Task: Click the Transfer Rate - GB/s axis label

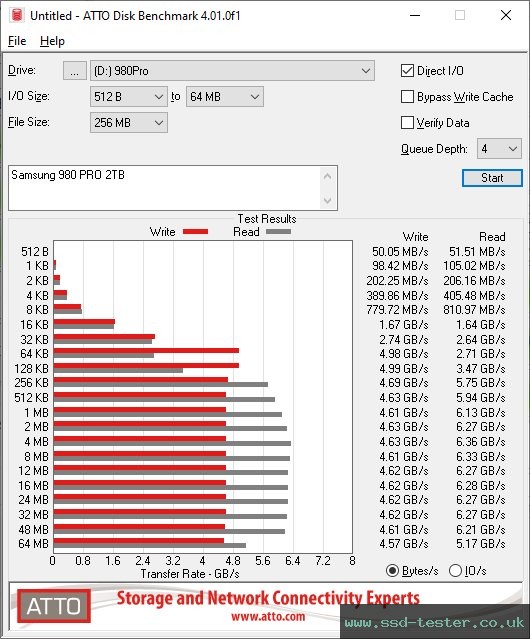Action: [190, 574]
